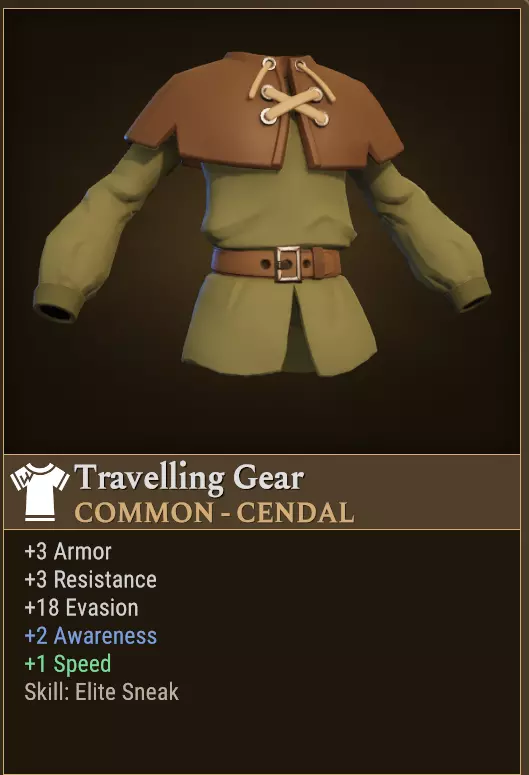Click the Travelling Gear item title
The width and height of the screenshot is (529, 775).
tap(189, 477)
